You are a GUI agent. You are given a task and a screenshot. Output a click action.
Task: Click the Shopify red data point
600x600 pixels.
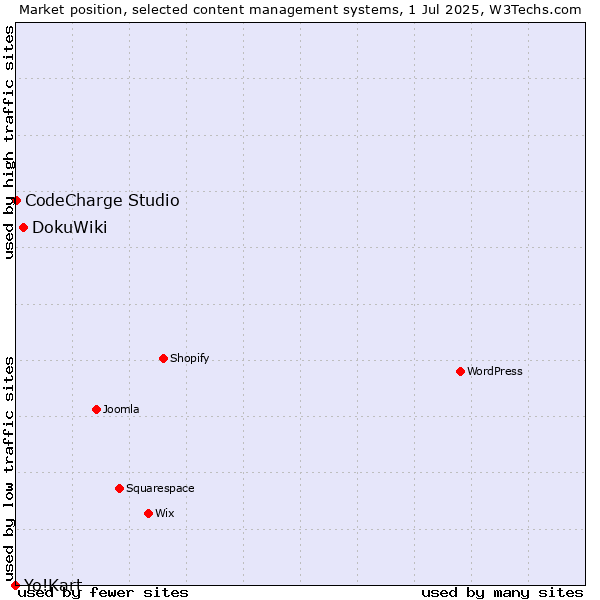(x=163, y=359)
